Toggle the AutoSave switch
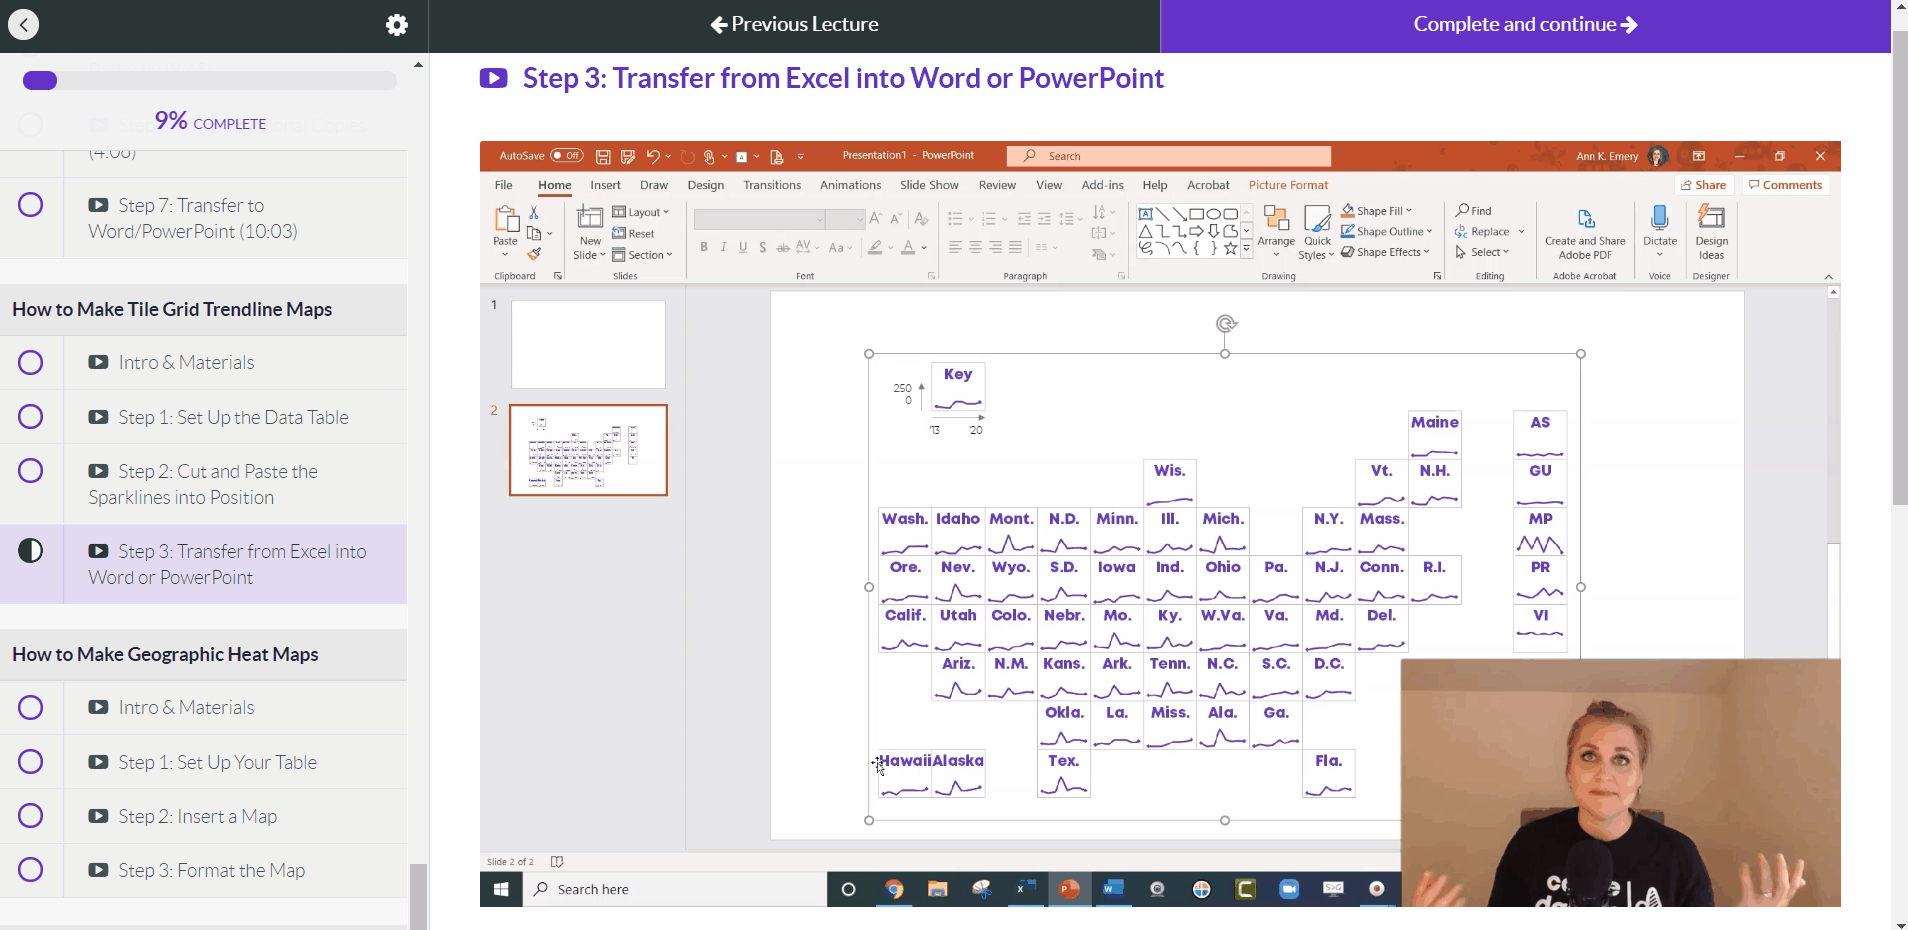This screenshot has height=930, width=1908. coord(567,156)
